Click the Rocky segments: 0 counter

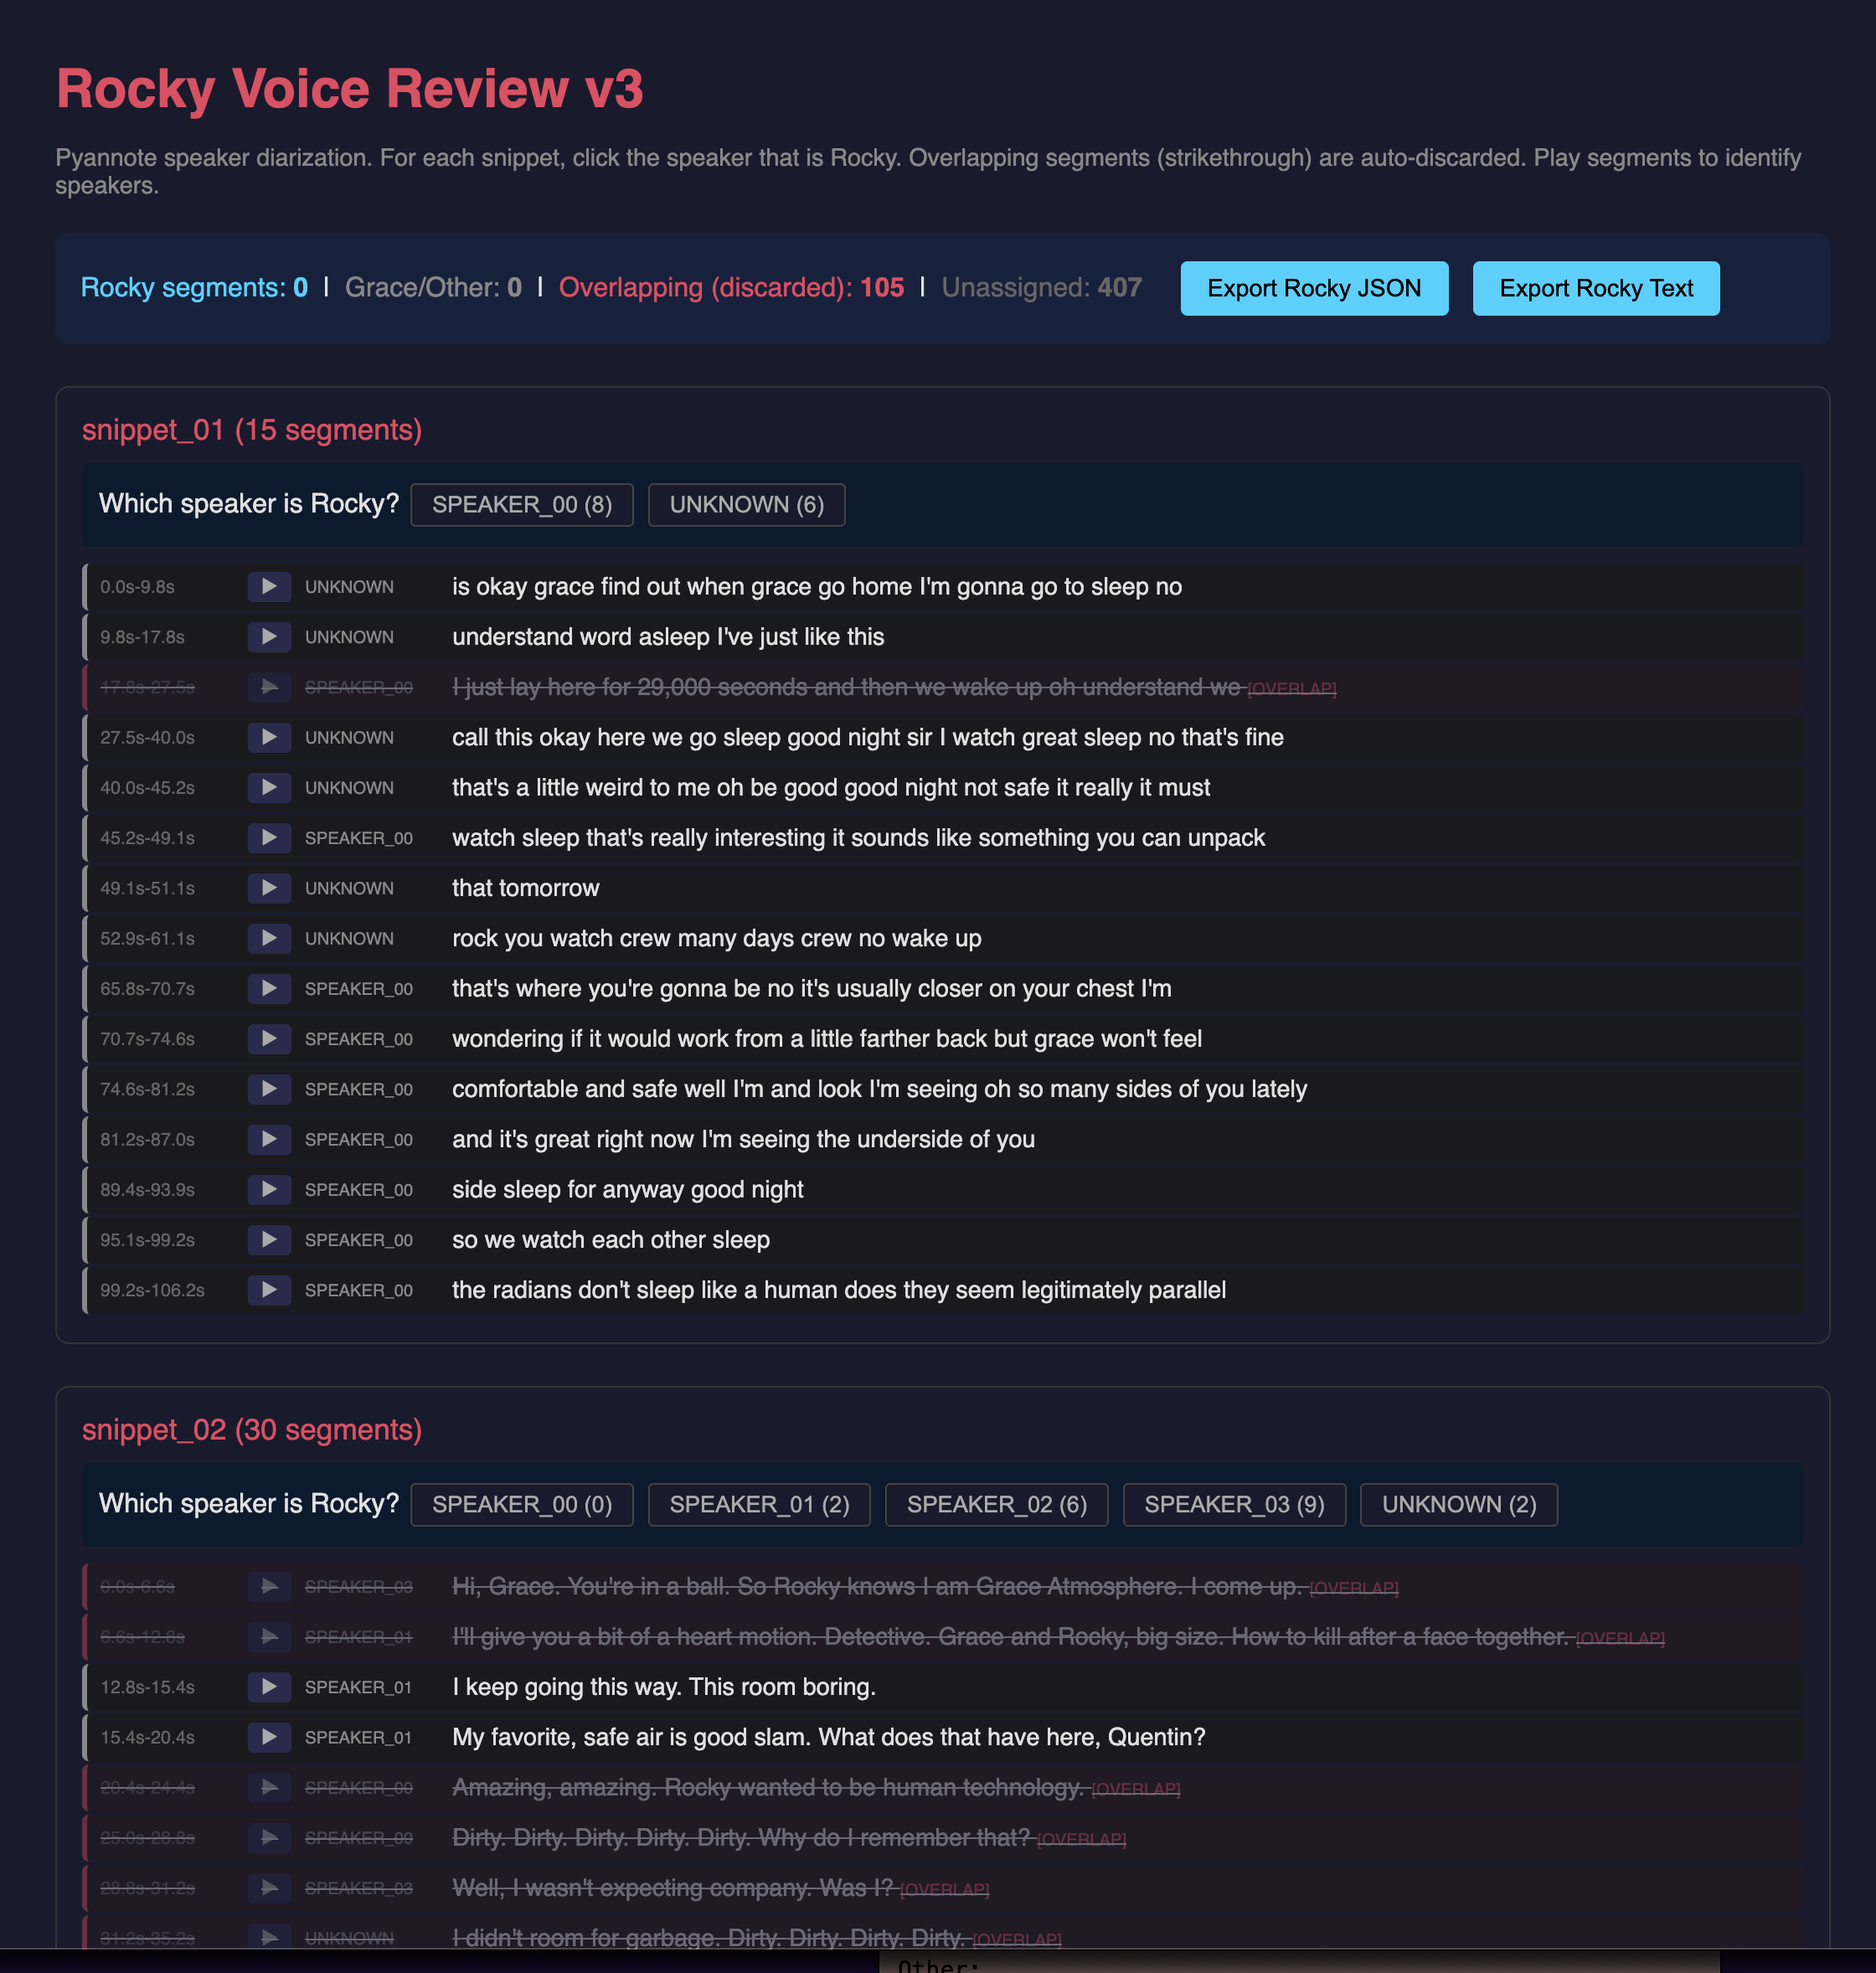click(194, 288)
